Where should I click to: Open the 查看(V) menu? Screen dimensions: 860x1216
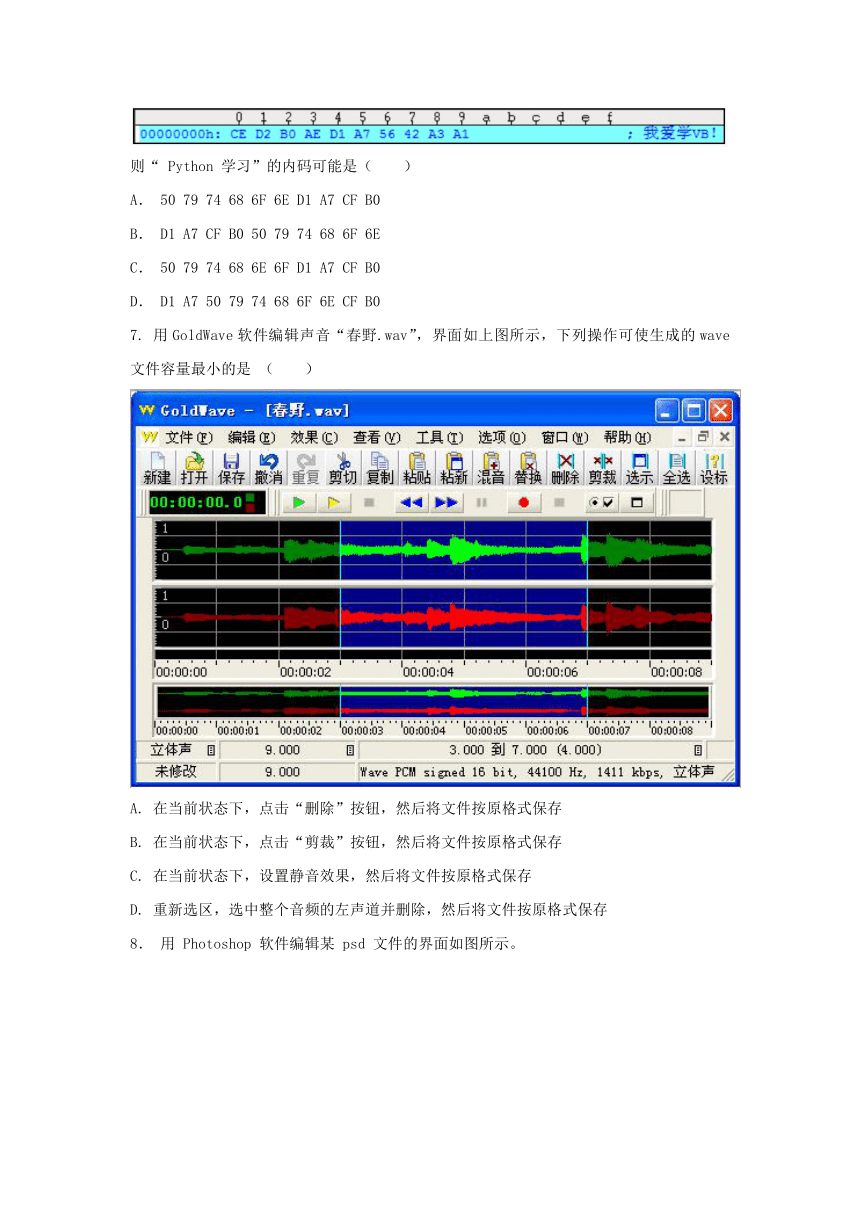pyautogui.click(x=376, y=437)
